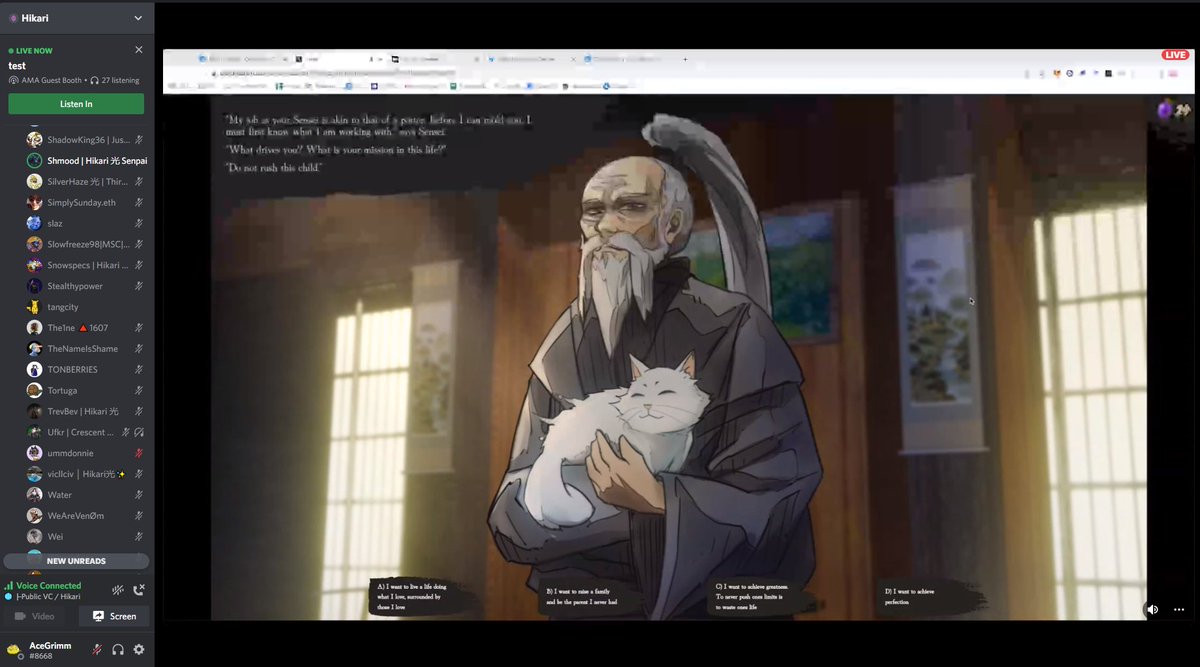The image size is (1200, 667).
Task: Click the AMA Guest Booth stage icon
Action: [13, 80]
